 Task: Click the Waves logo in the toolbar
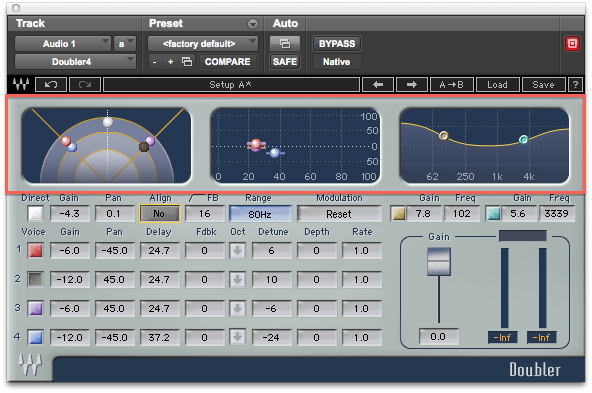tap(21, 85)
